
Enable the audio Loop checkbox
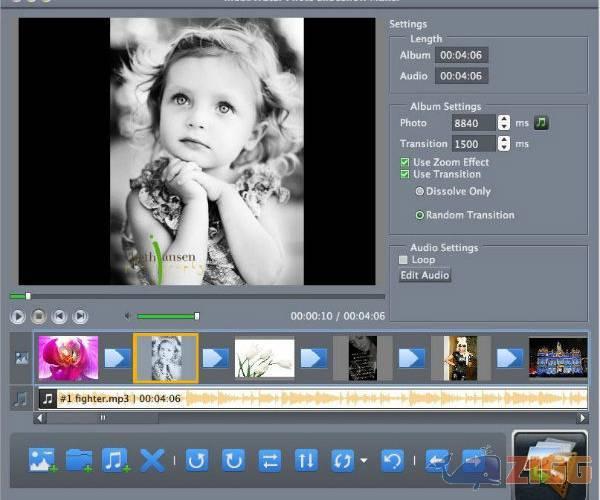[x=403, y=260]
